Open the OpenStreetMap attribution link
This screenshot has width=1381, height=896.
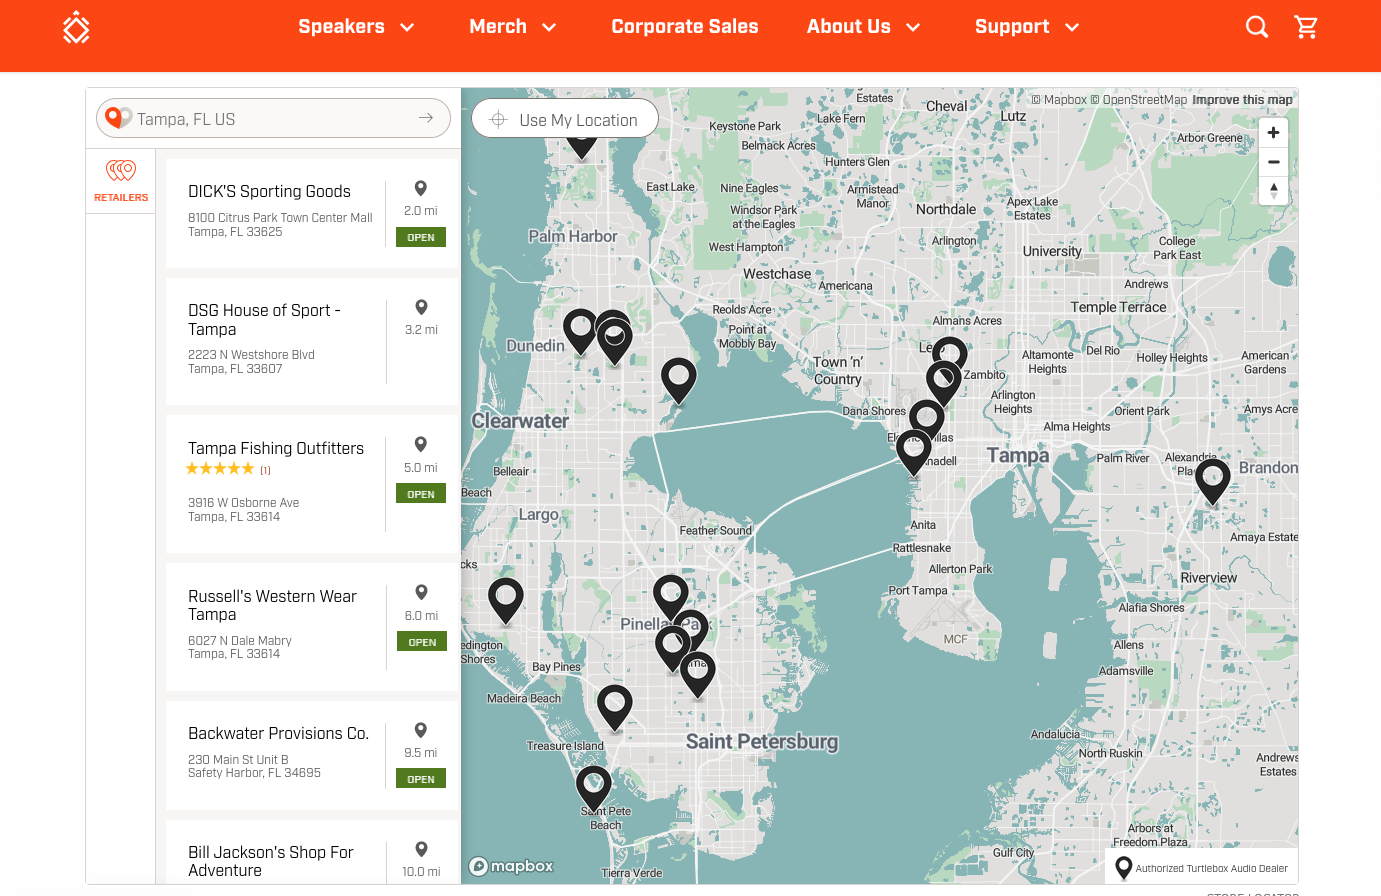1139,100
